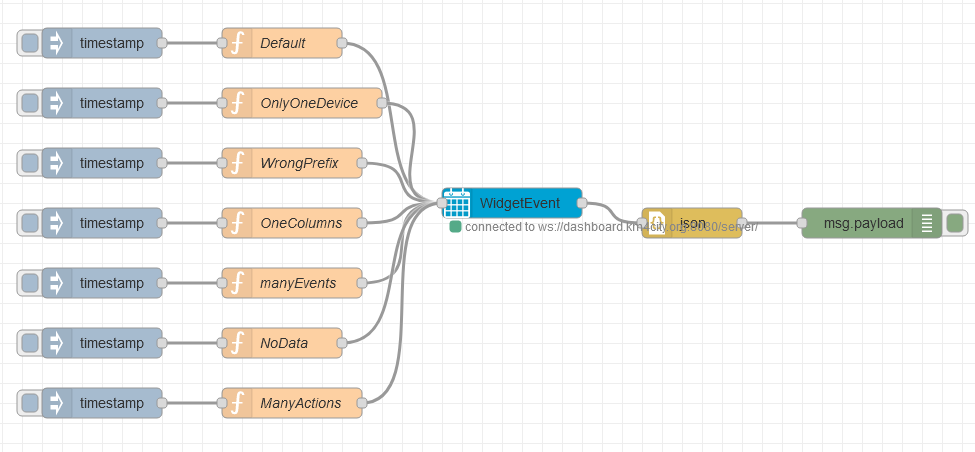Click the function icon on Default node
This screenshot has width=975, height=452.
tap(238, 43)
